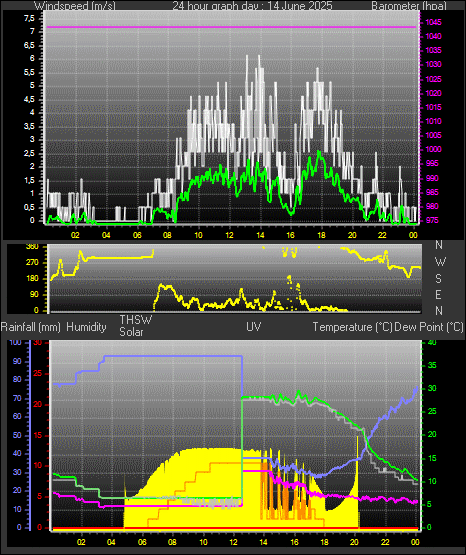This screenshot has height=555, width=466.
Task: Click the 35 value on green temperature axis
Action: pyautogui.click(x=432, y=366)
